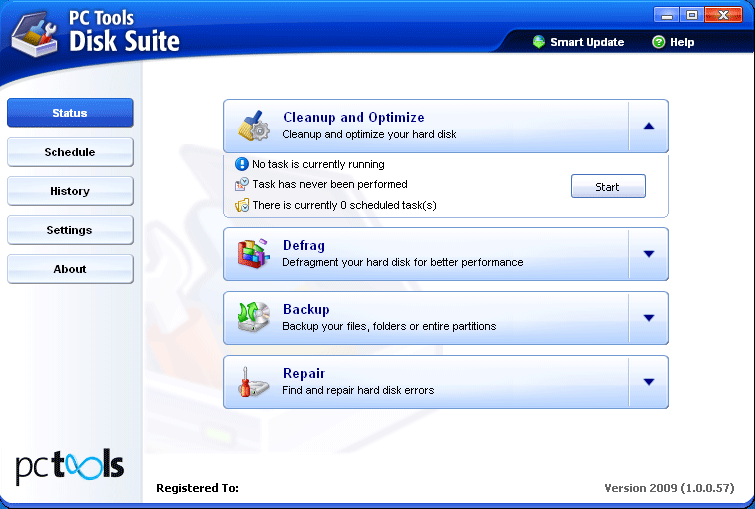Click the Defrag heading
The image size is (755, 509).
click(304, 246)
